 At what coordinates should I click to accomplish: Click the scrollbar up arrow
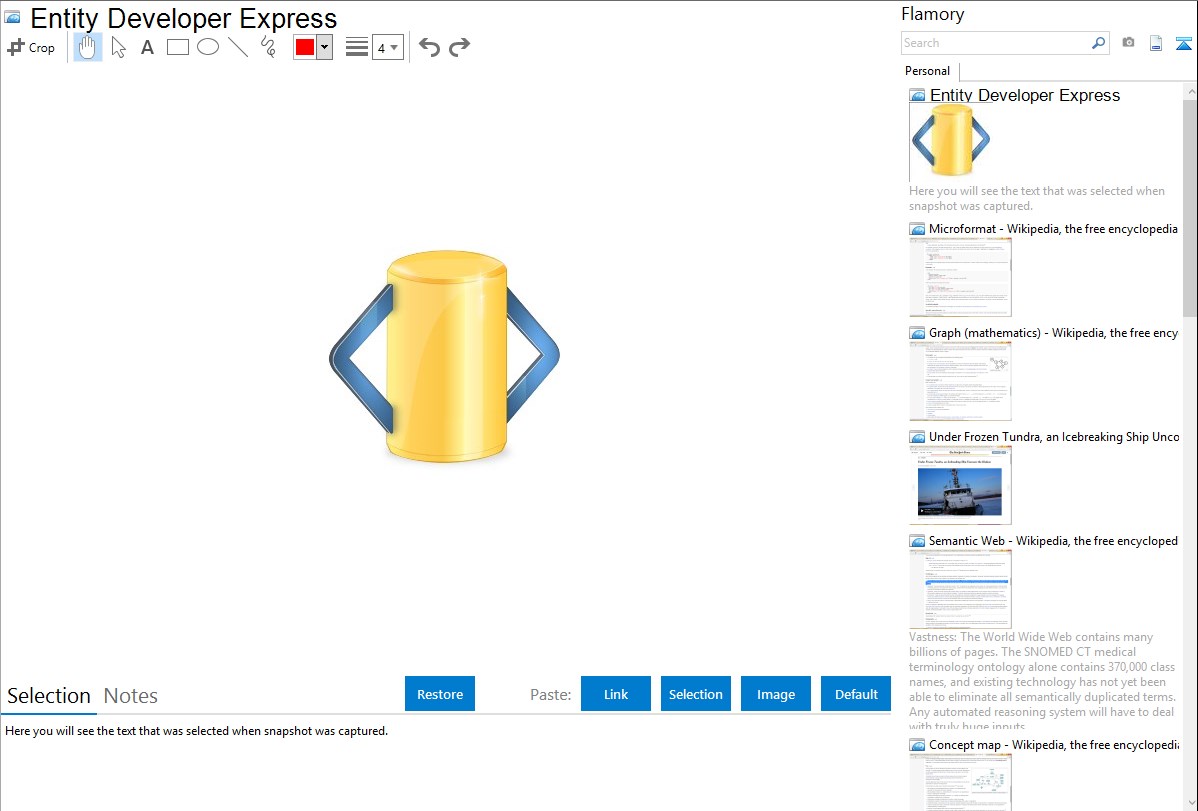click(x=1190, y=91)
